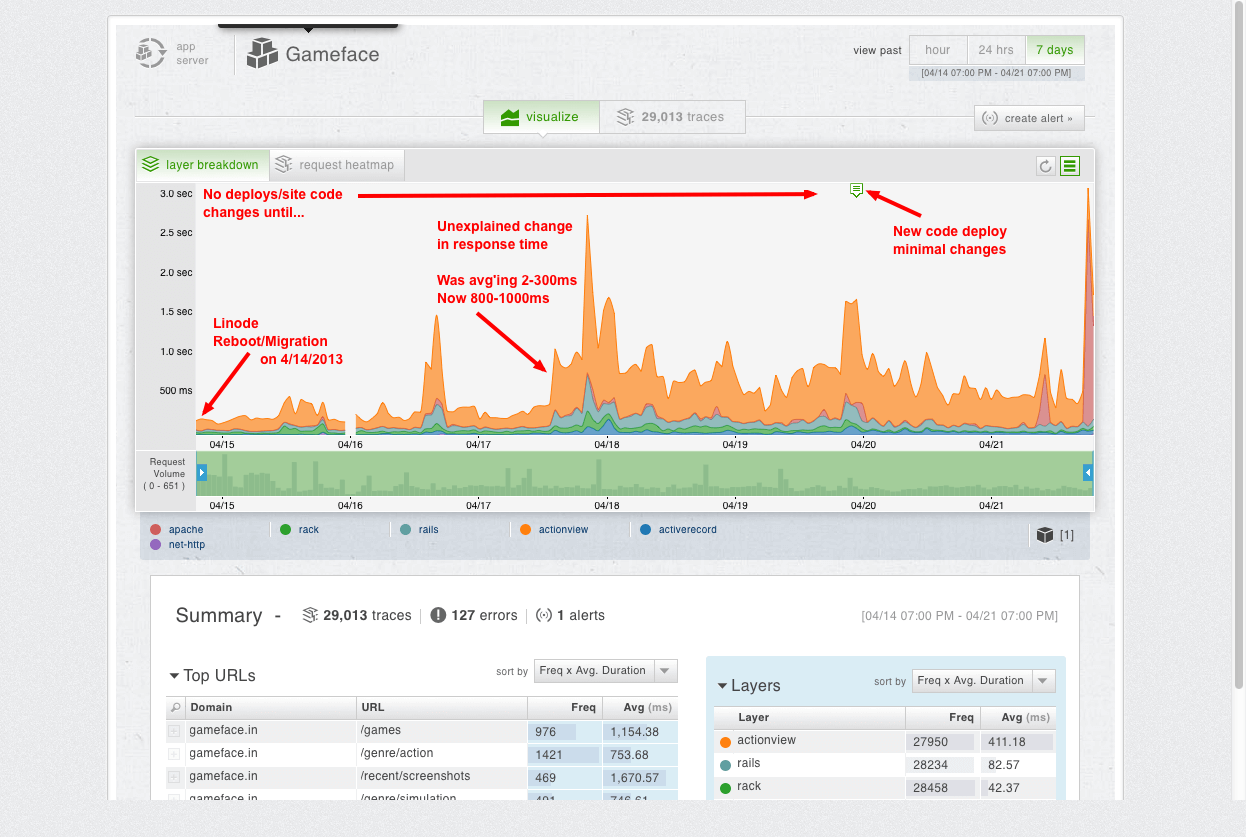
Task: Click the app server icon
Action: click(151, 53)
